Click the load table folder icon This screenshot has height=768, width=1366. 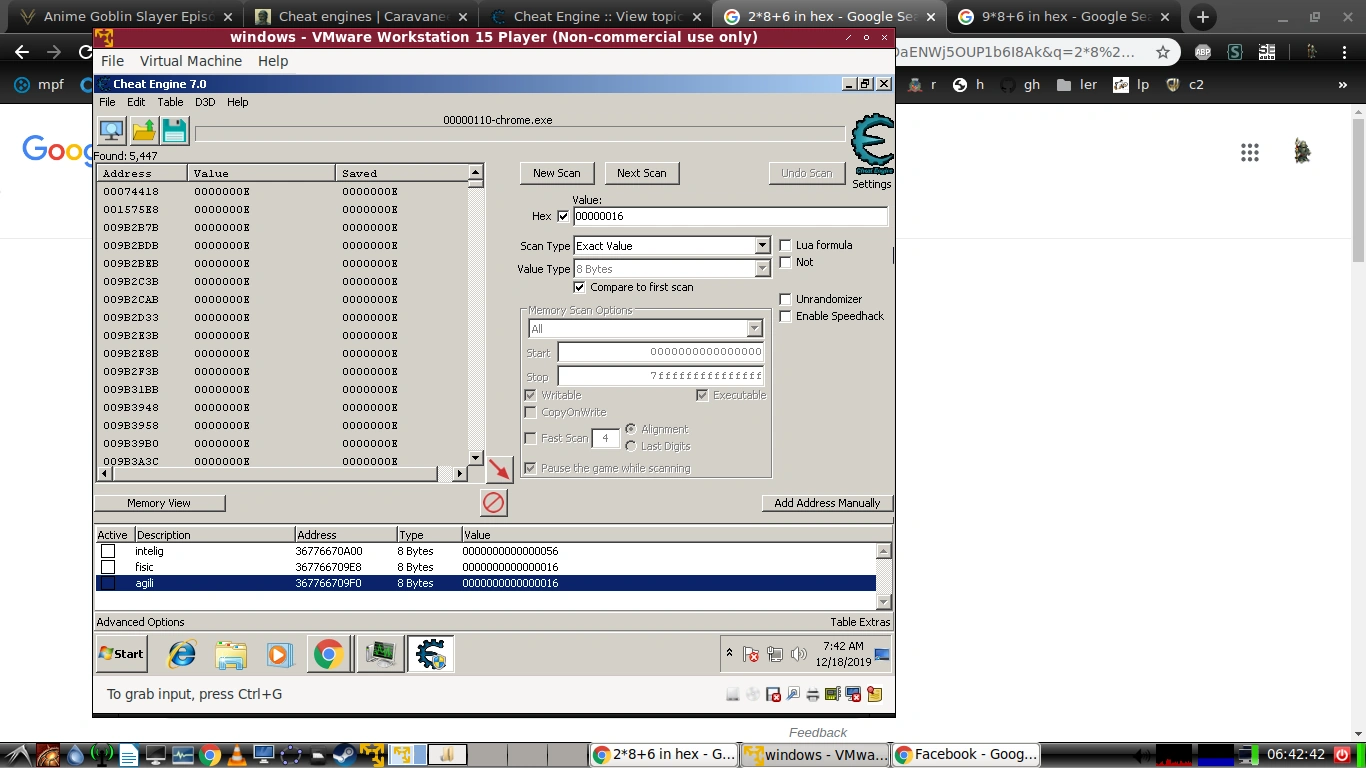point(144,131)
